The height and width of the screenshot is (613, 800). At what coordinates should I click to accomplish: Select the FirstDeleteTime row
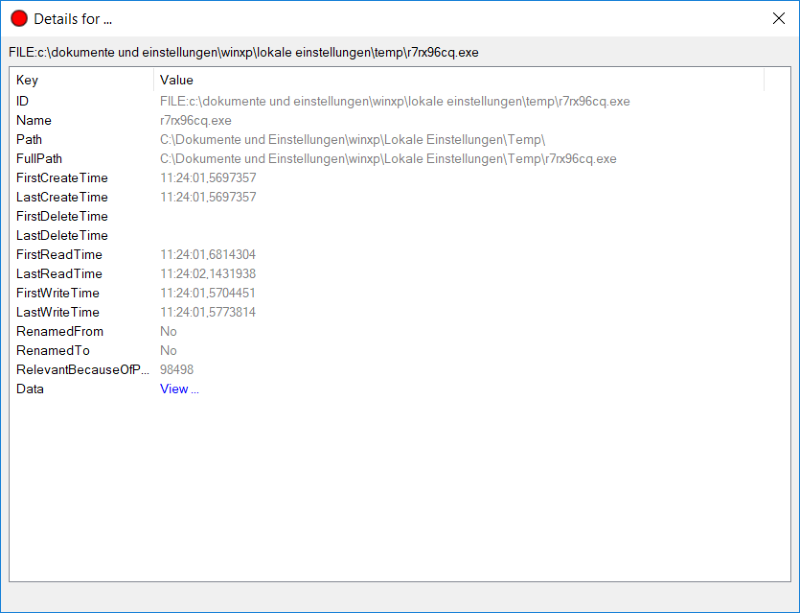(x=61, y=216)
